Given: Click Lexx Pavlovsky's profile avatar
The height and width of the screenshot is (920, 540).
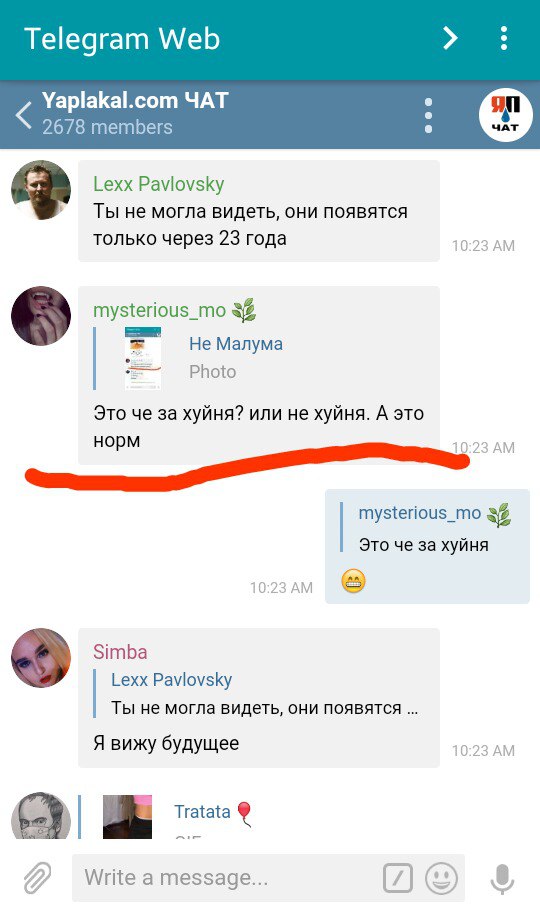Looking at the screenshot, I should click(41, 190).
